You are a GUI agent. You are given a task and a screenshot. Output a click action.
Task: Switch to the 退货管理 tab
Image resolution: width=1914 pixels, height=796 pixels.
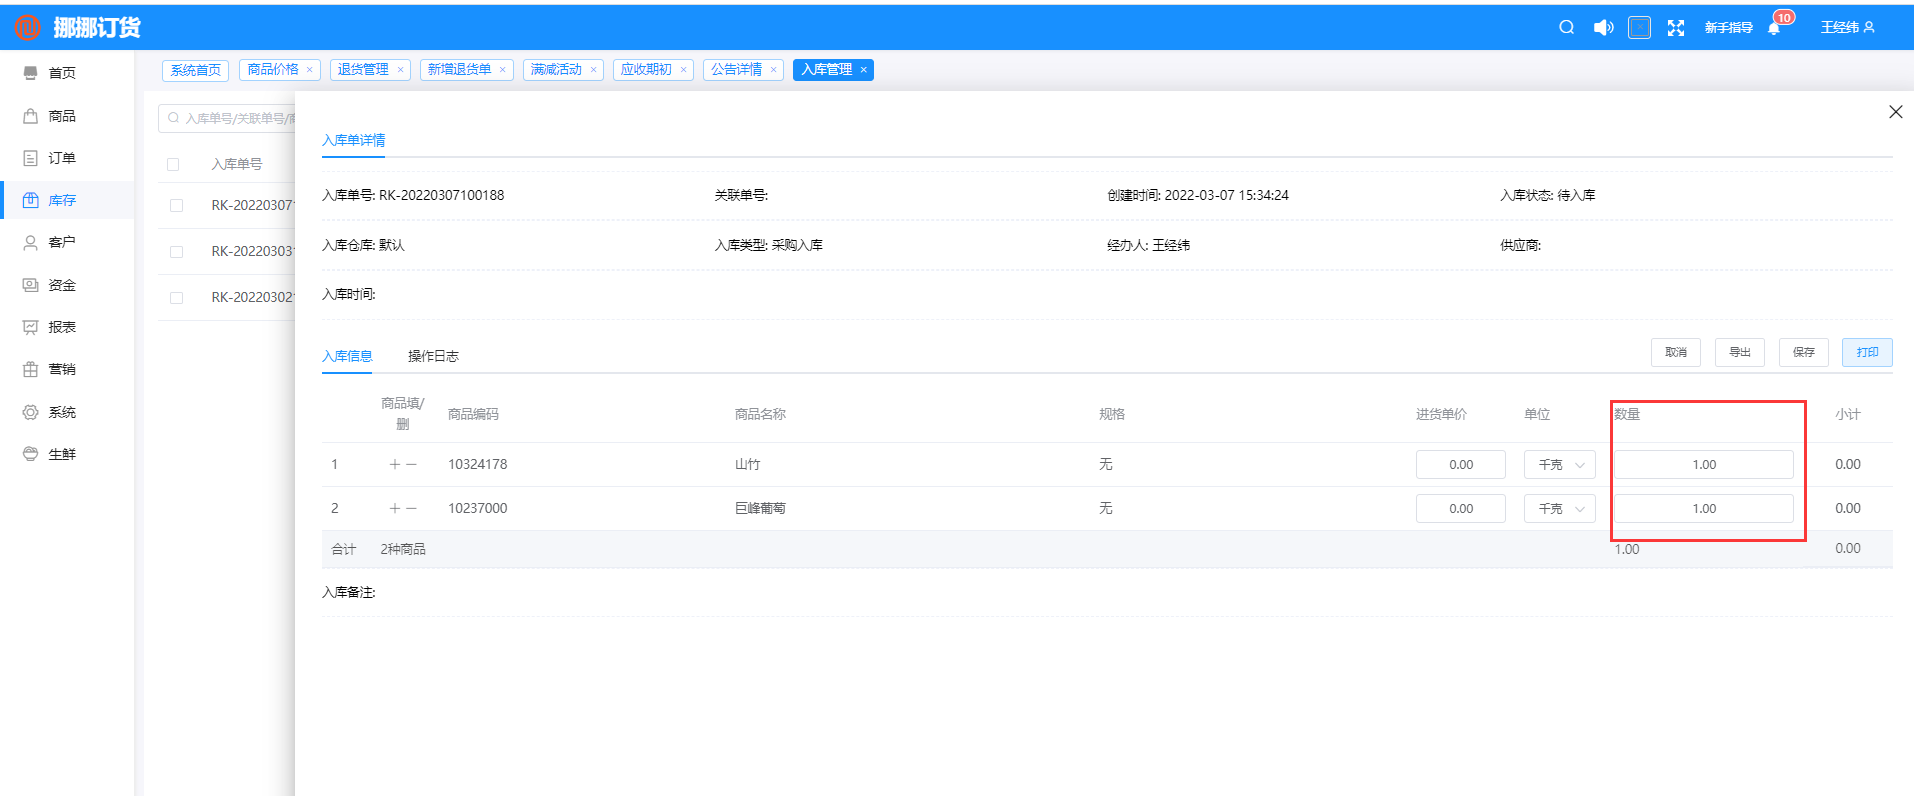[363, 70]
